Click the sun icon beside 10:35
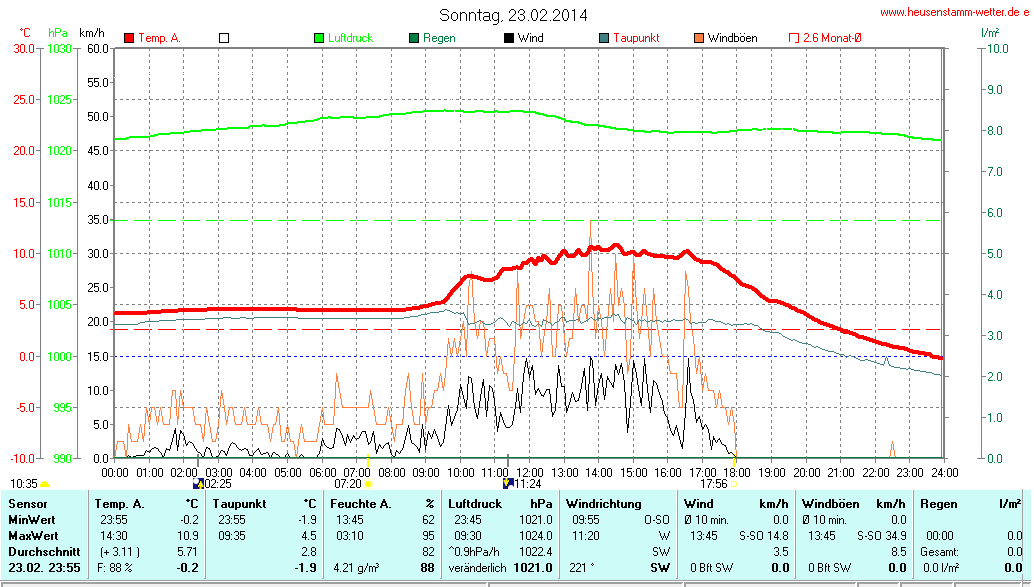Screen dimensions: 1034x587 coord(45,484)
